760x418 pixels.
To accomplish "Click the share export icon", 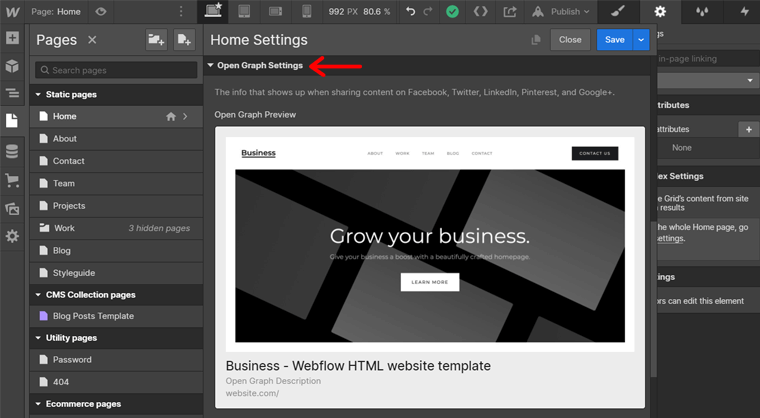I will pyautogui.click(x=509, y=11).
